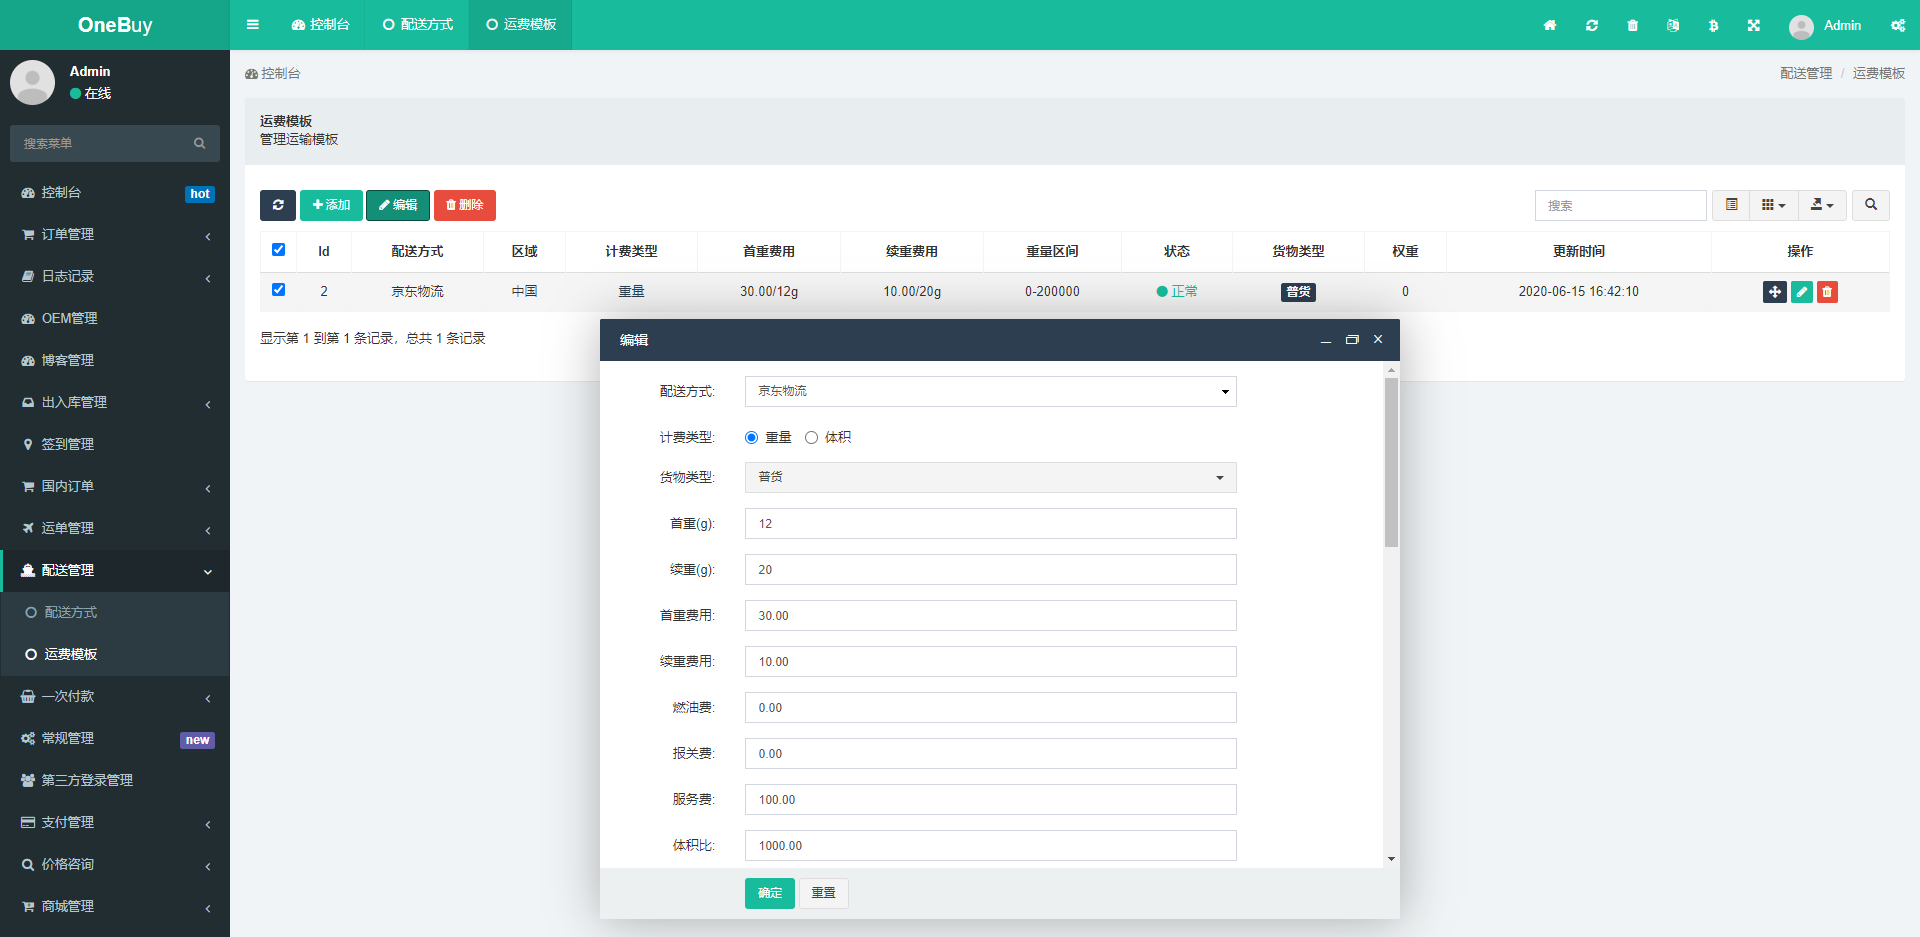The width and height of the screenshot is (1920, 937).
Task: Focus the 首重(g) input field
Action: 990,523
